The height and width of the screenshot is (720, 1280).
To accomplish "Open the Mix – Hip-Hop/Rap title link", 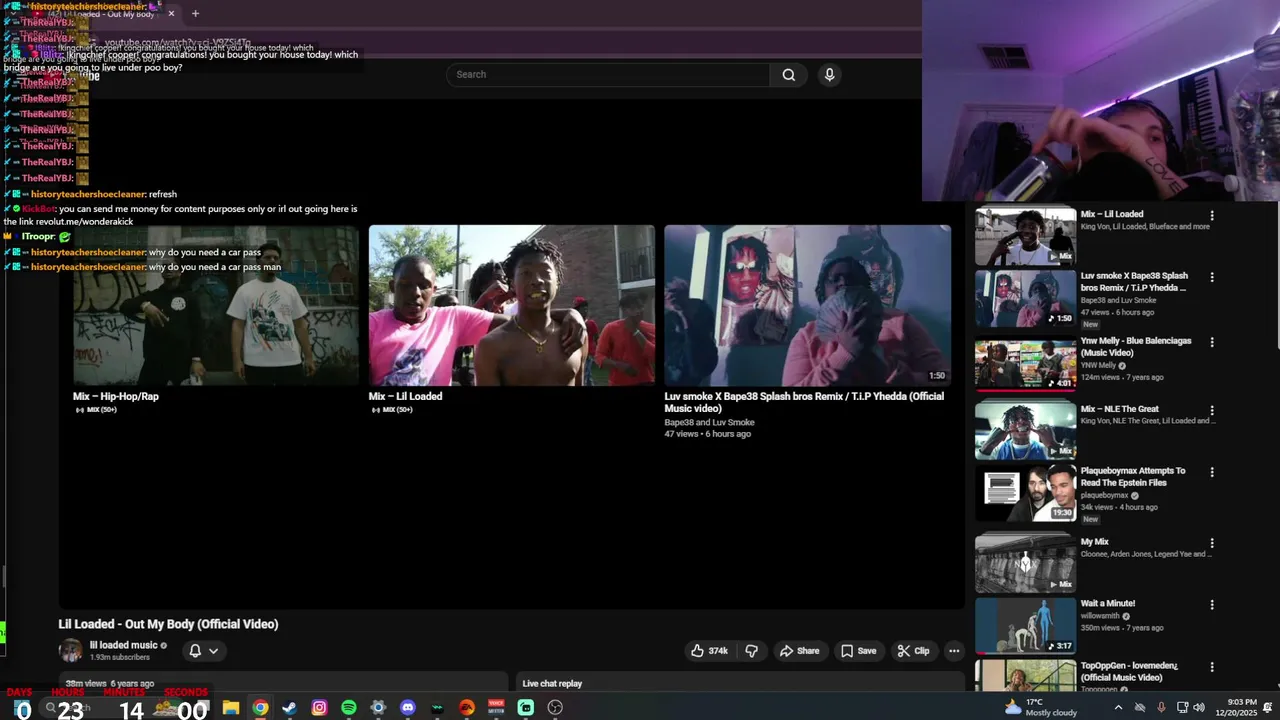I will 116,396.
